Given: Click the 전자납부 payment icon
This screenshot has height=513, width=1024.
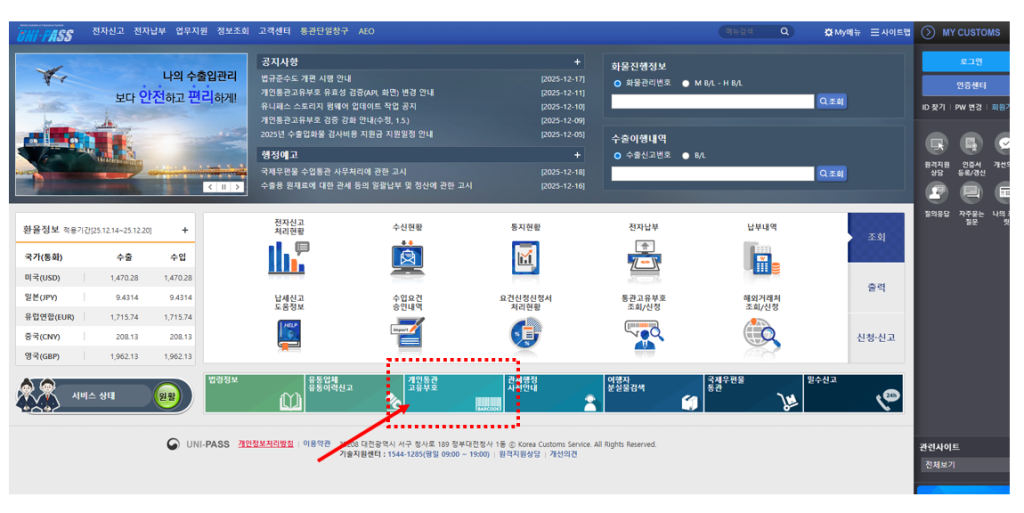Looking at the screenshot, I should tap(644, 258).
